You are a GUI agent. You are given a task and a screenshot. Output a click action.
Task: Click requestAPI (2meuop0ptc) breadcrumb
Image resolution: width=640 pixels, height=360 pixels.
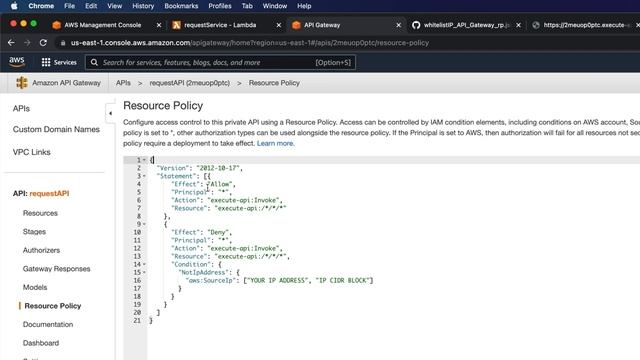189,83
